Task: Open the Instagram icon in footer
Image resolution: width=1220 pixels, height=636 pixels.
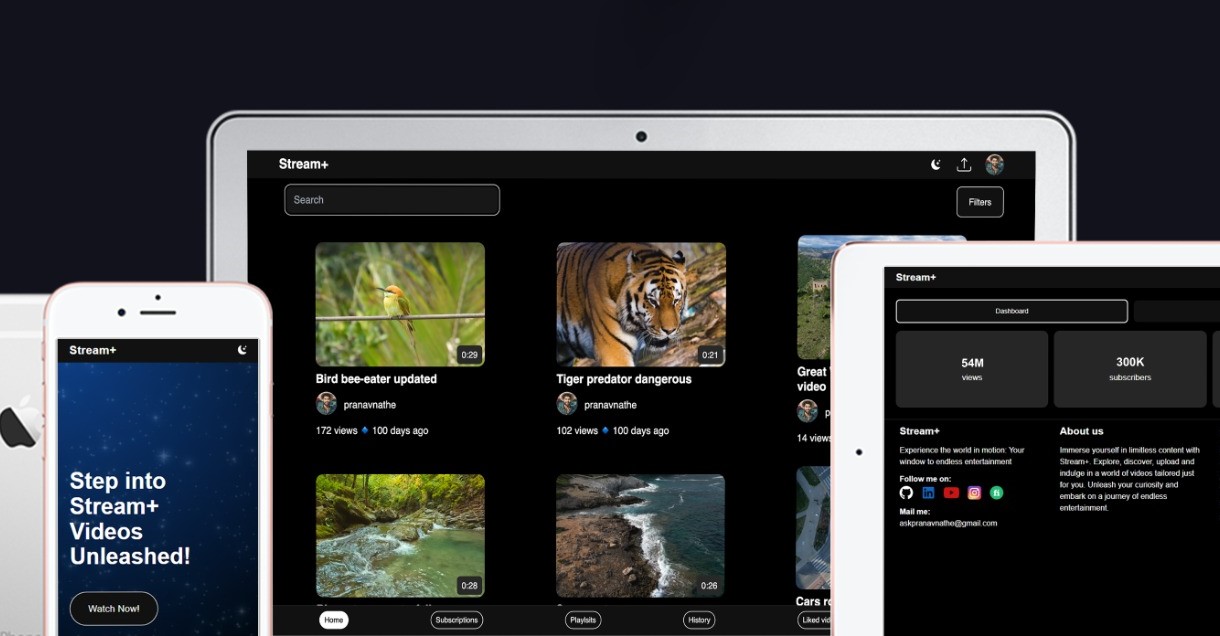Action: coord(974,493)
